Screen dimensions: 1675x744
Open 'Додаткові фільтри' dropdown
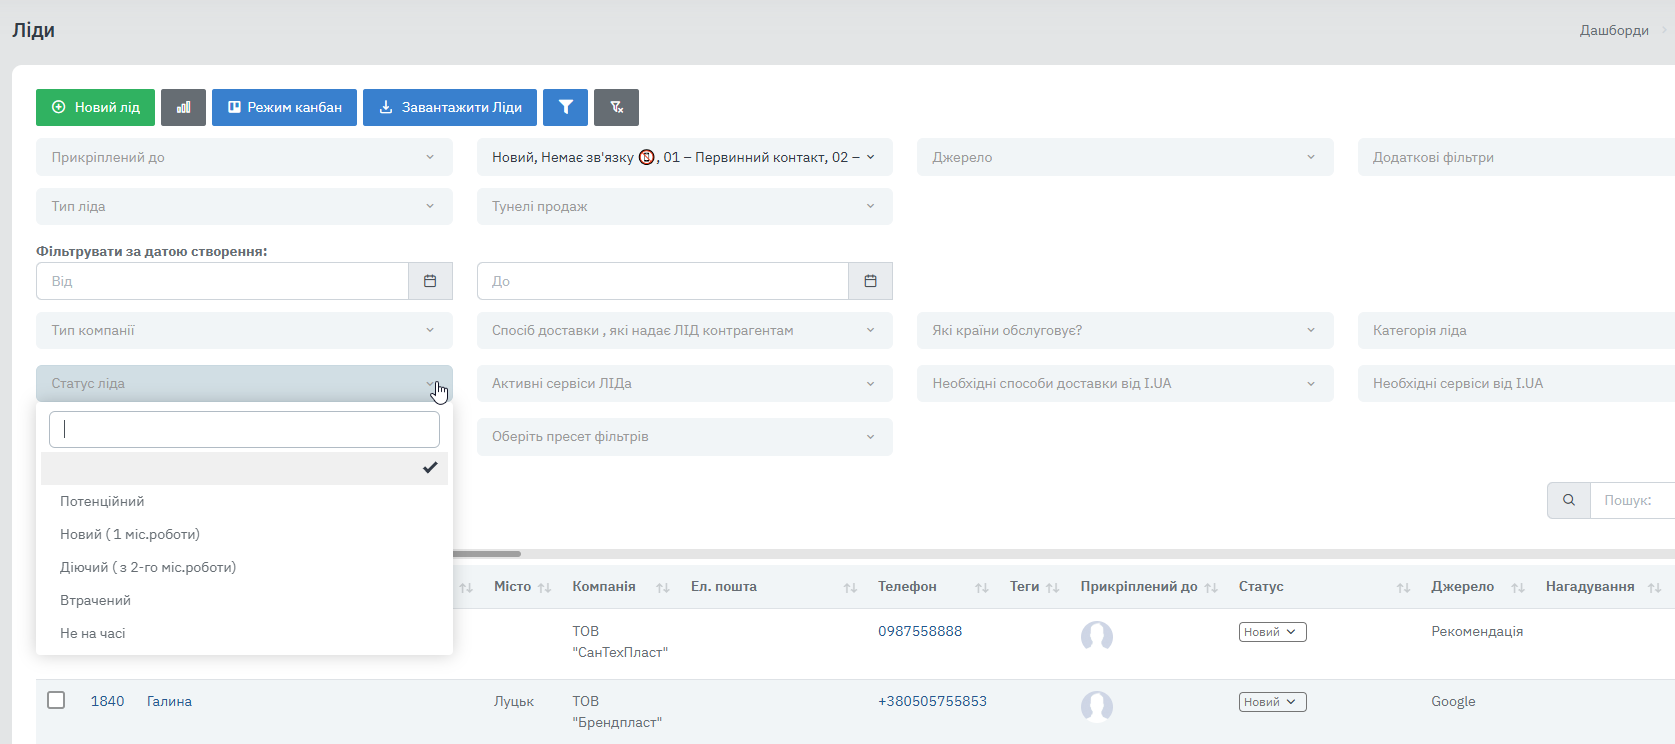[1516, 157]
